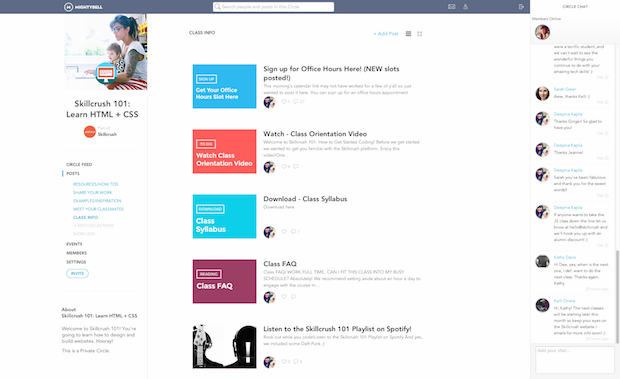This screenshot has width=620, height=379.
Task: Click Sarah Greer's name in the chat
Action: coord(565,89)
